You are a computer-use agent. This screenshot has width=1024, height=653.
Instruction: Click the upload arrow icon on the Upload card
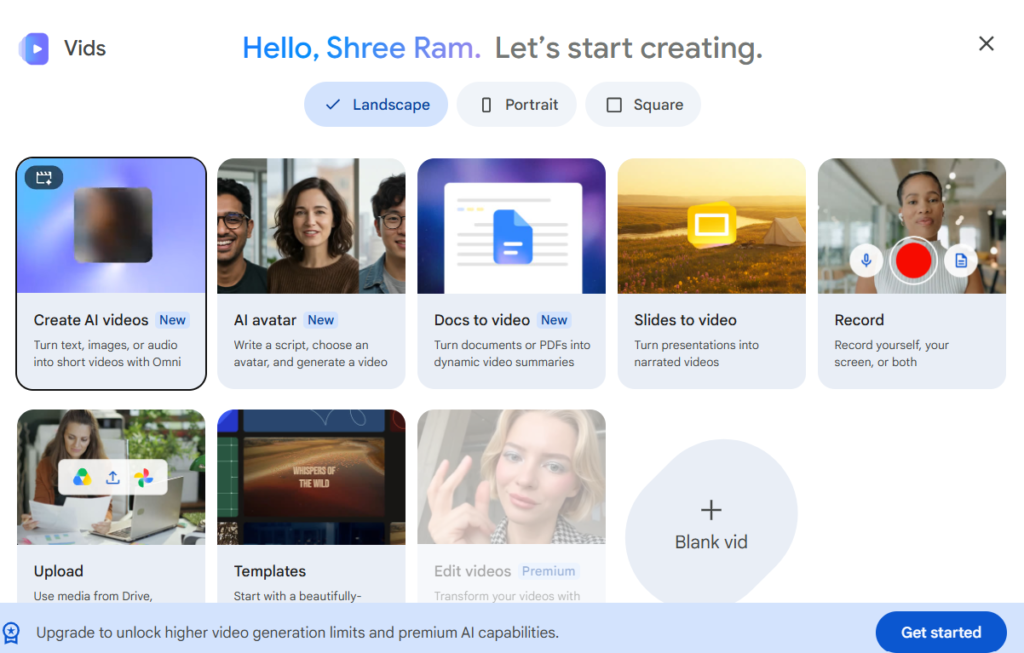coord(113,477)
